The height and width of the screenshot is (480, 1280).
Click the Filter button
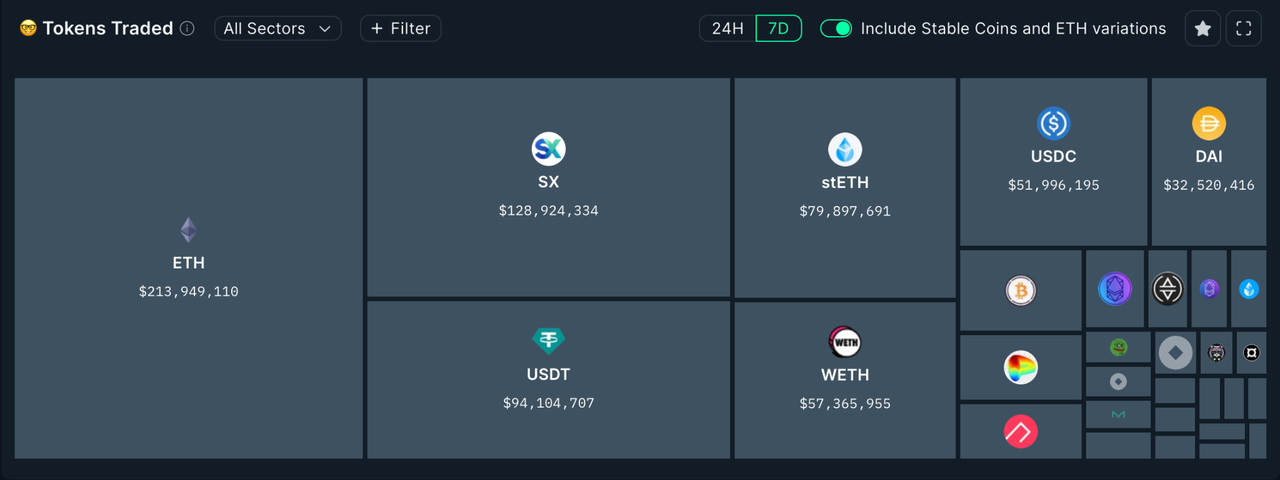coord(400,29)
